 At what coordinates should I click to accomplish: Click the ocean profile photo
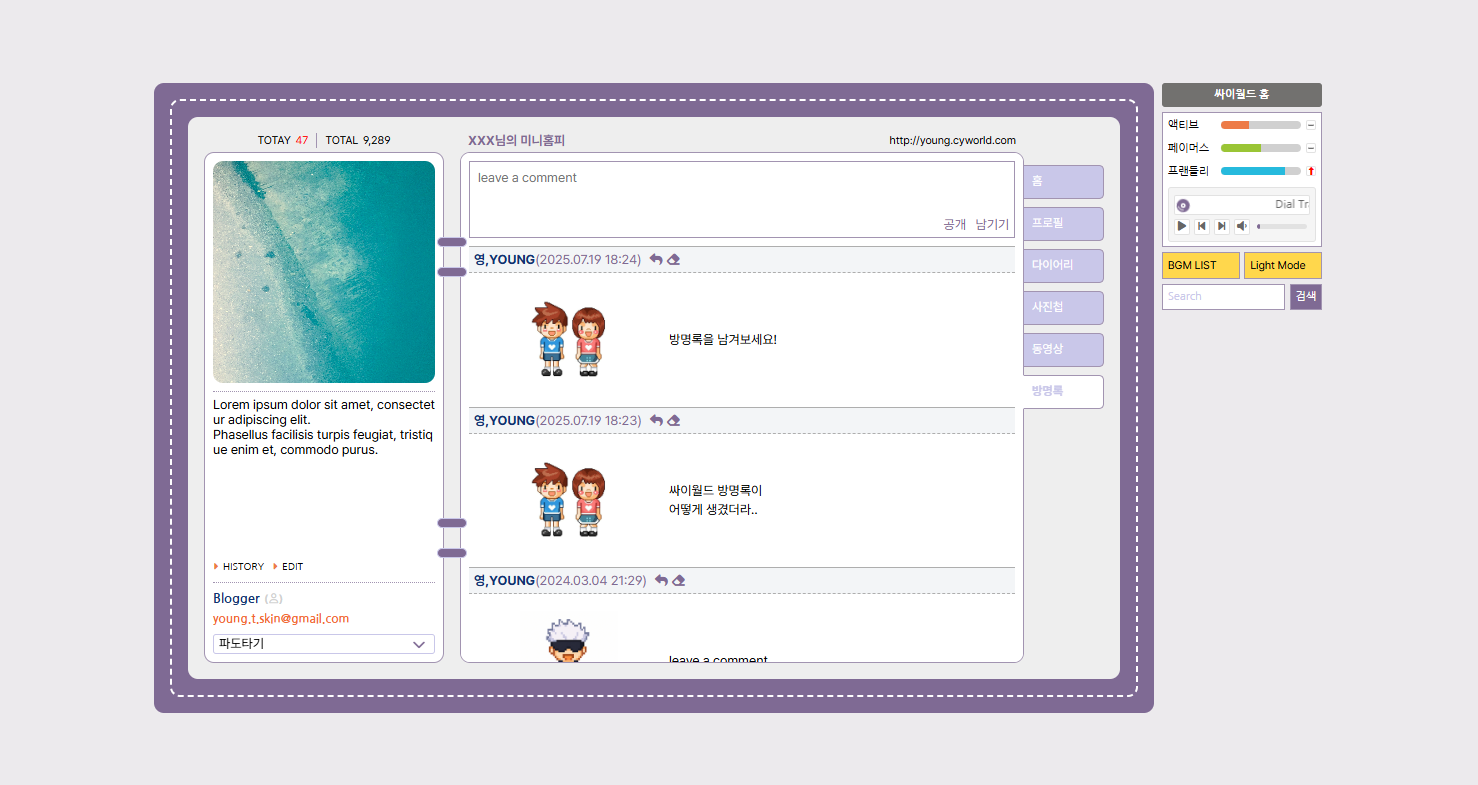[x=324, y=272]
